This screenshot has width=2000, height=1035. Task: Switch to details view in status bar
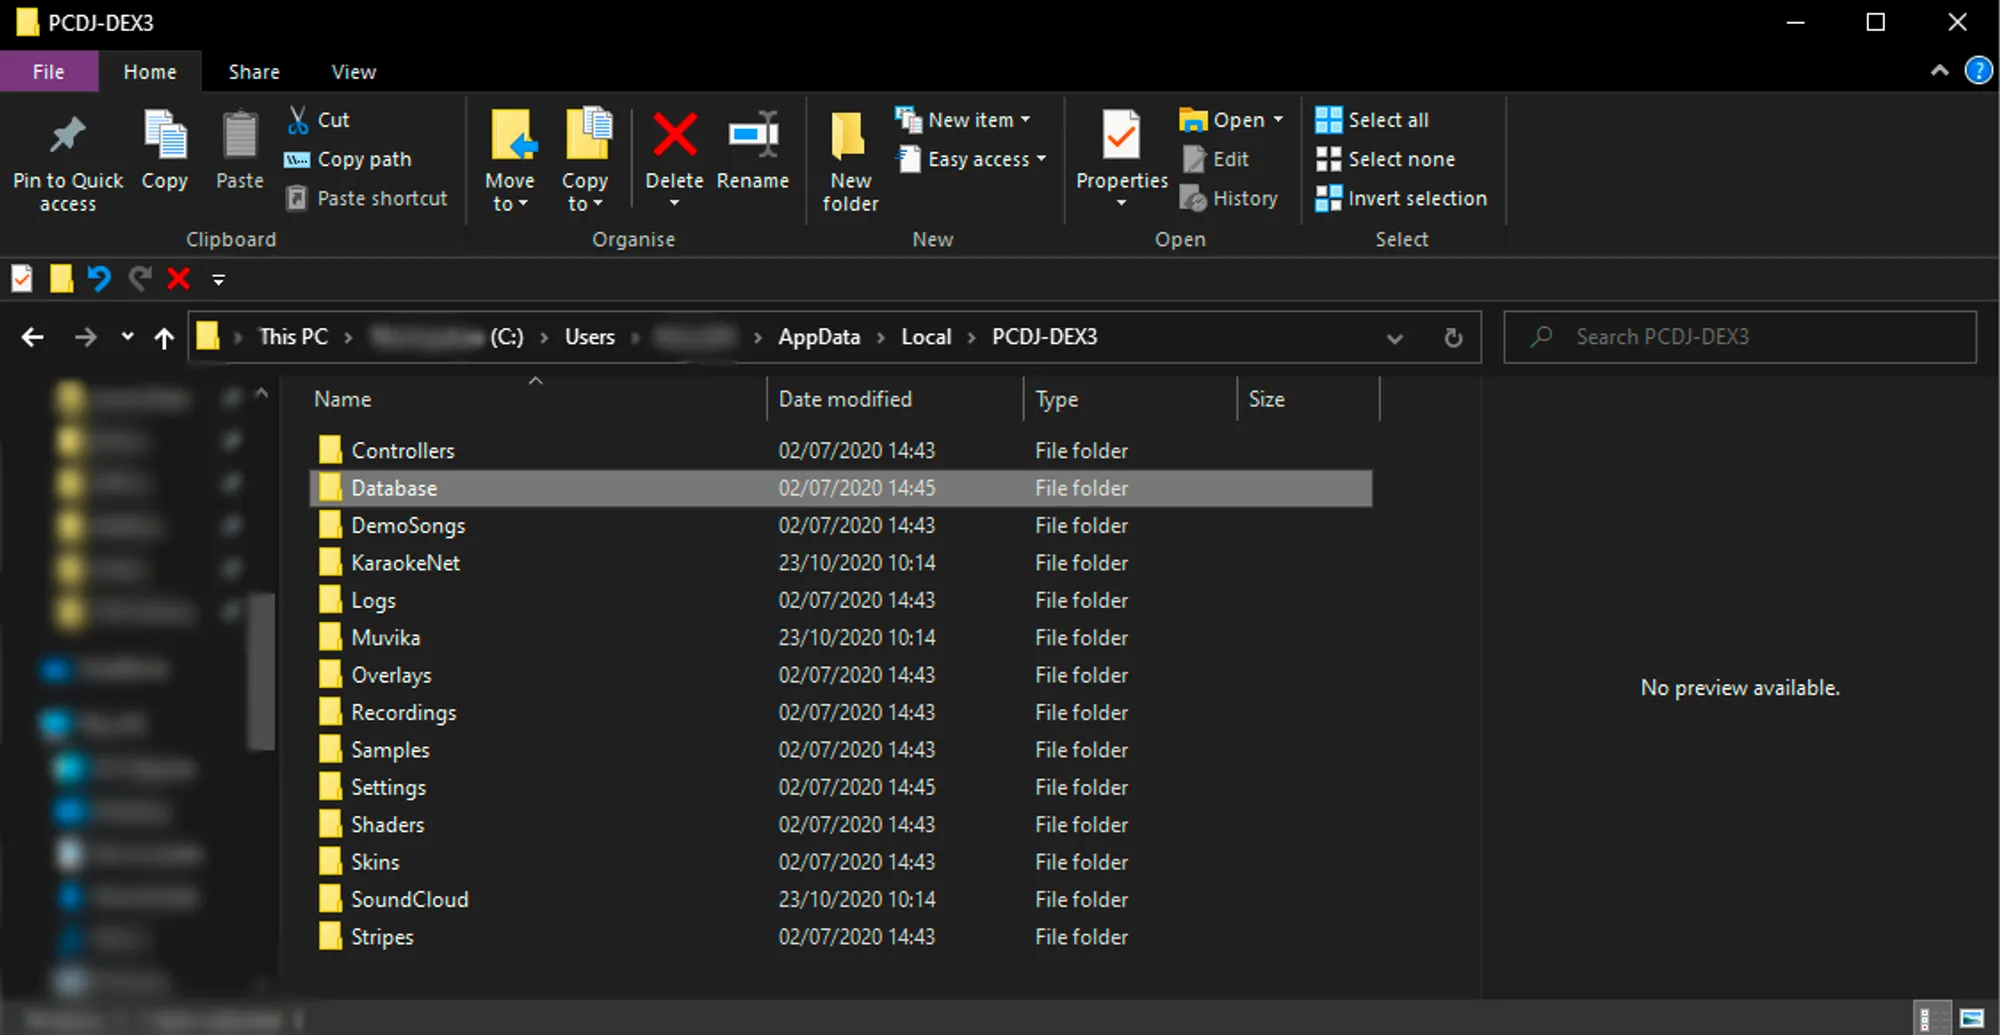tap(1926, 1018)
